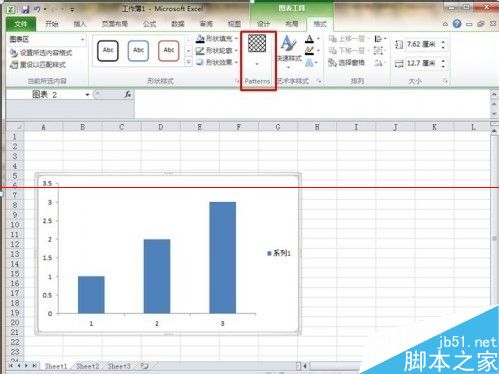Click the group objects icon
499x374 pixels.
coord(378,51)
